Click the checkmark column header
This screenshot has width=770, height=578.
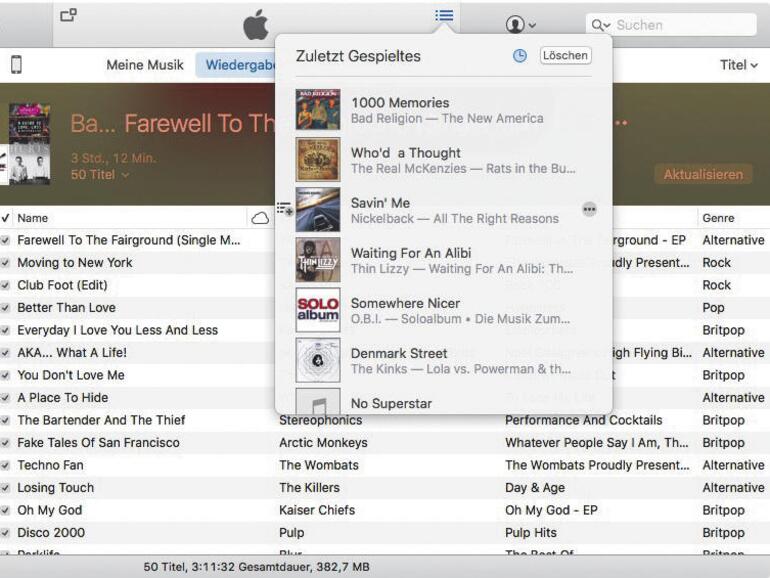[5, 218]
